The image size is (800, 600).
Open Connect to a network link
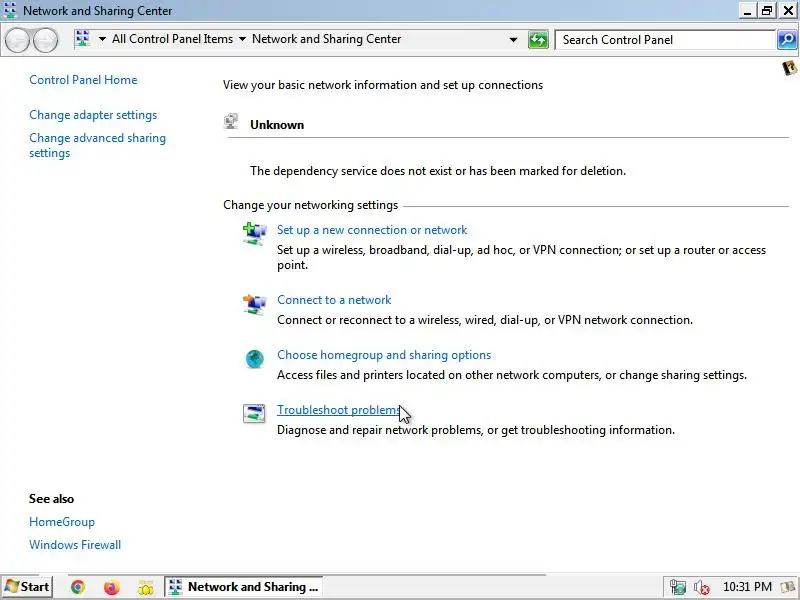(x=334, y=300)
